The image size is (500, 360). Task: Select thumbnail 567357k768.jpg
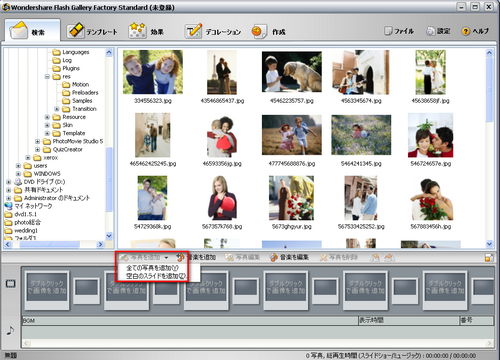point(222,198)
